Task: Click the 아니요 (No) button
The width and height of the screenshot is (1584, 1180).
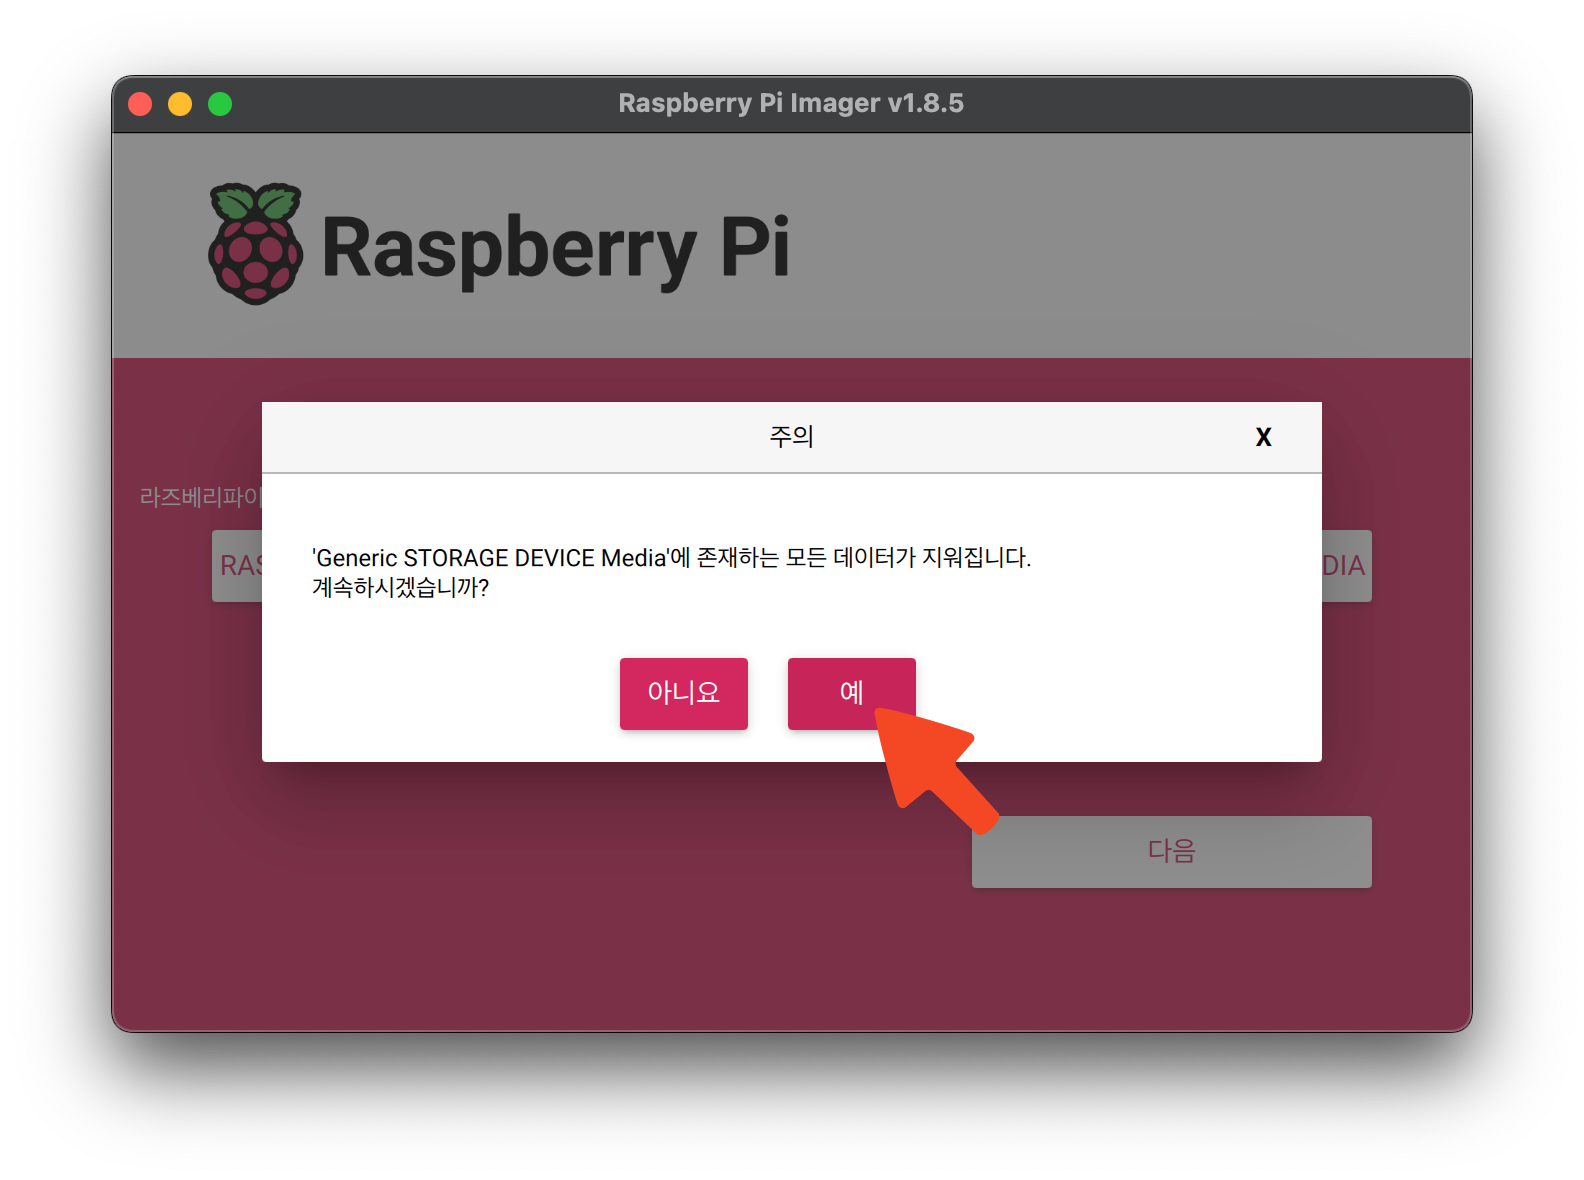Action: pyautogui.click(x=684, y=693)
